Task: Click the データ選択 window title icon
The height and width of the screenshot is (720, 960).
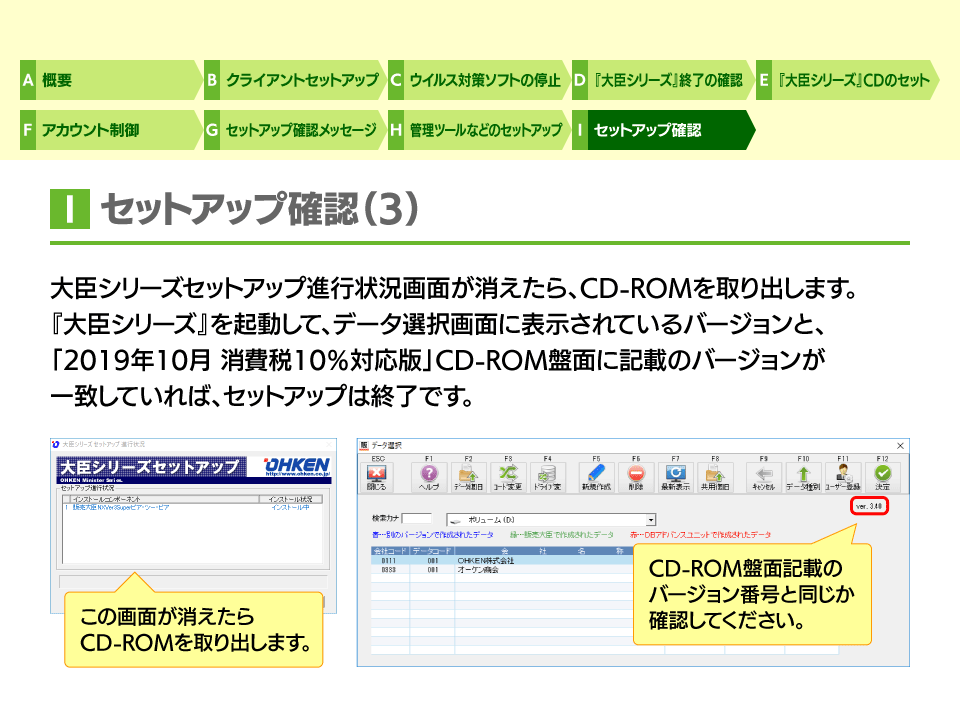Action: click(x=364, y=446)
